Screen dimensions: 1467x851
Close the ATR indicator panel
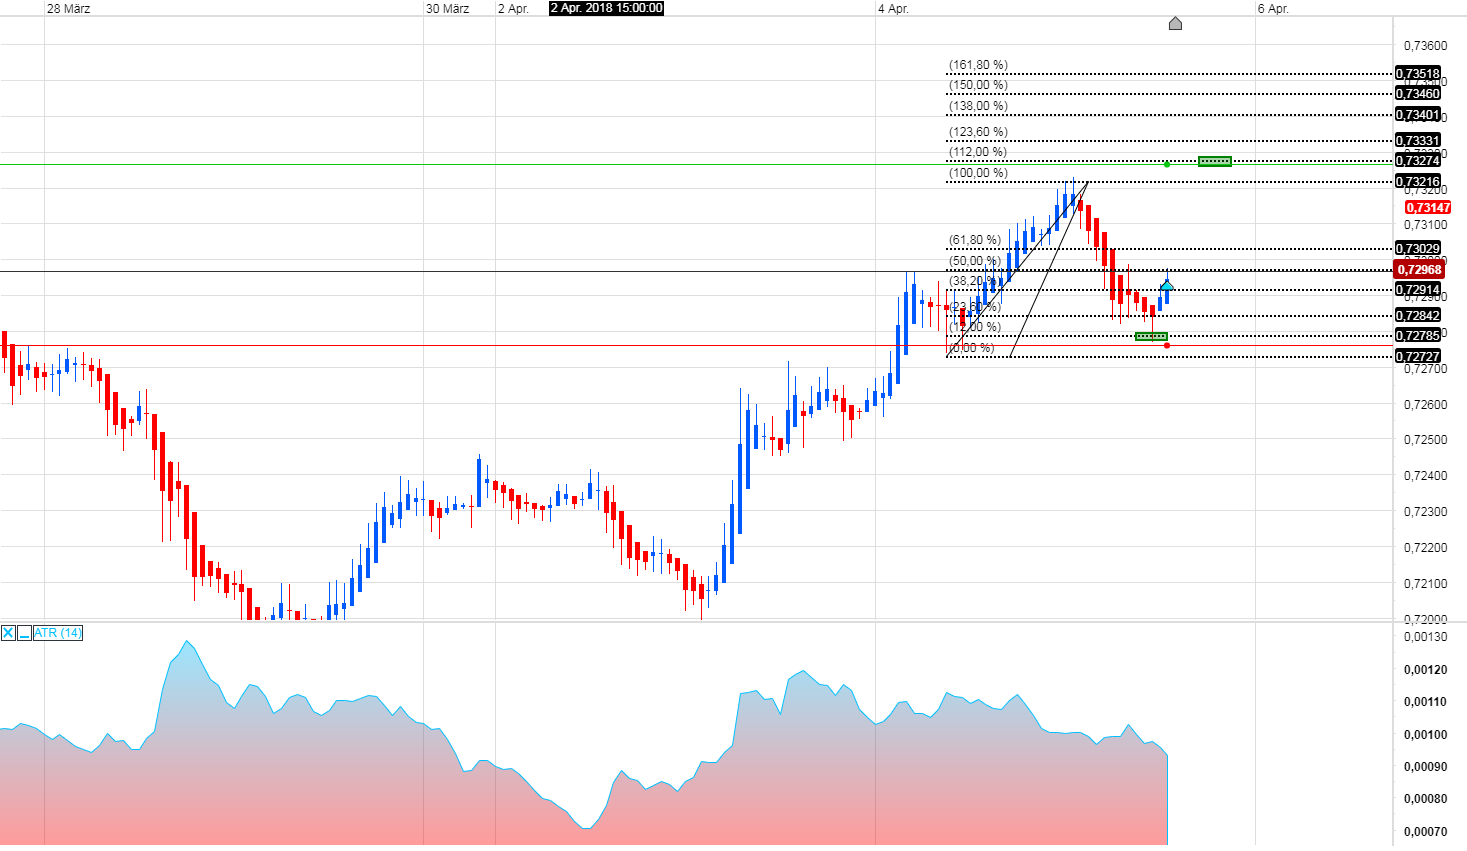point(8,633)
